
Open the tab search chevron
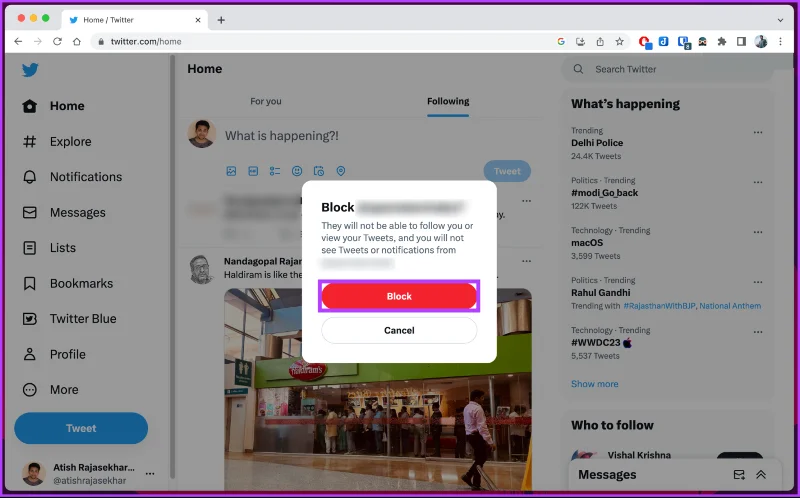(780, 20)
